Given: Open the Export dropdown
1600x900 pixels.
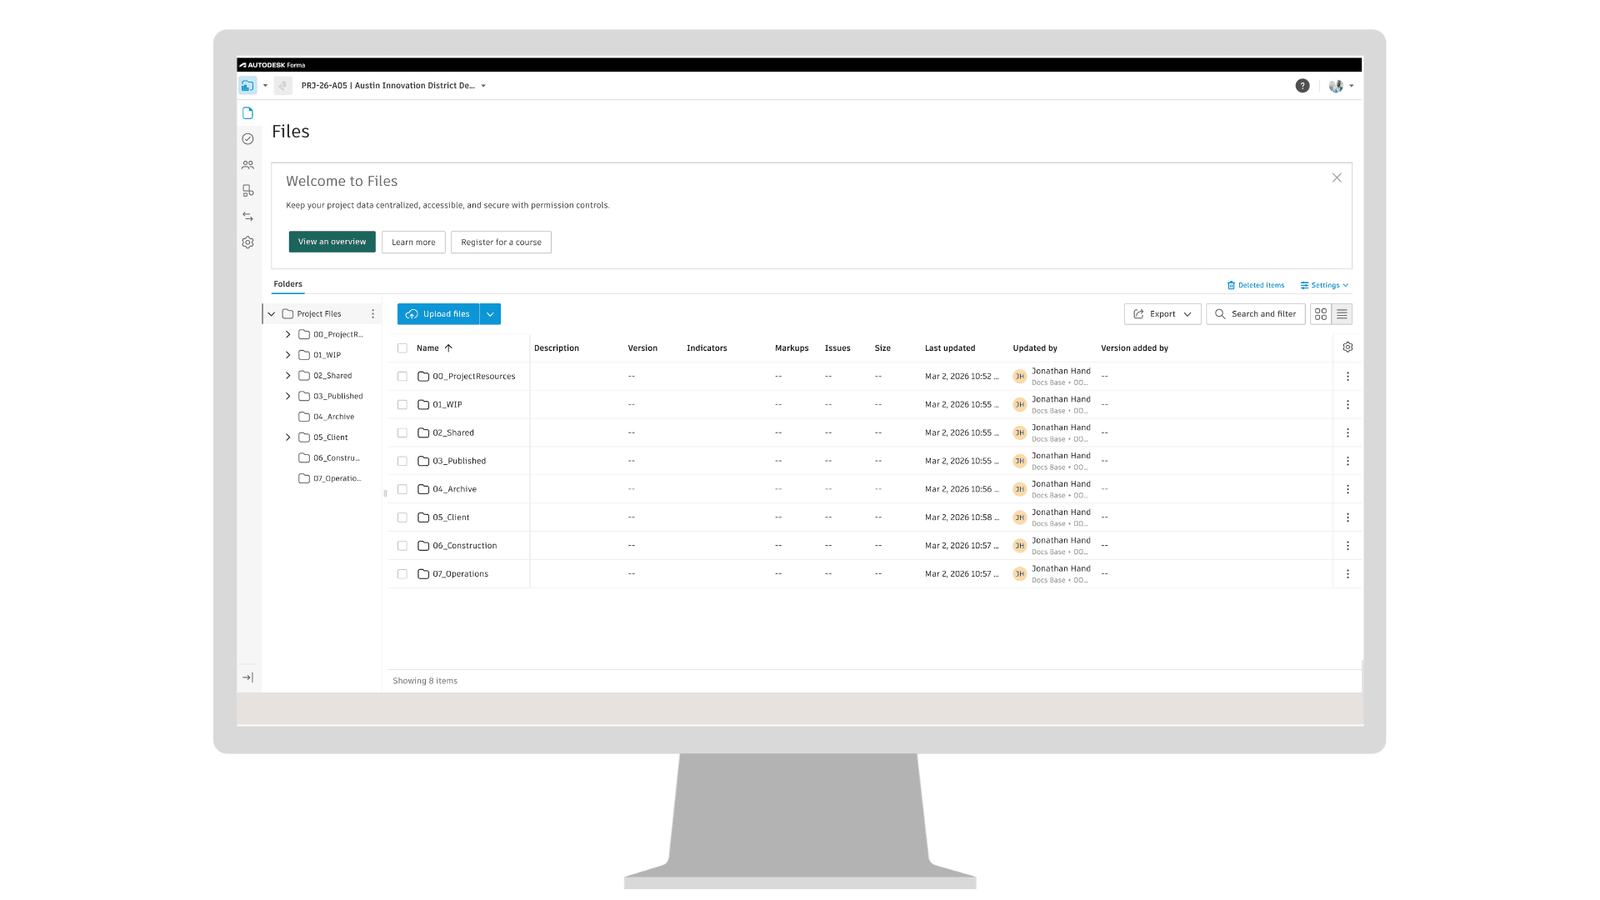Looking at the screenshot, I should (1162, 314).
